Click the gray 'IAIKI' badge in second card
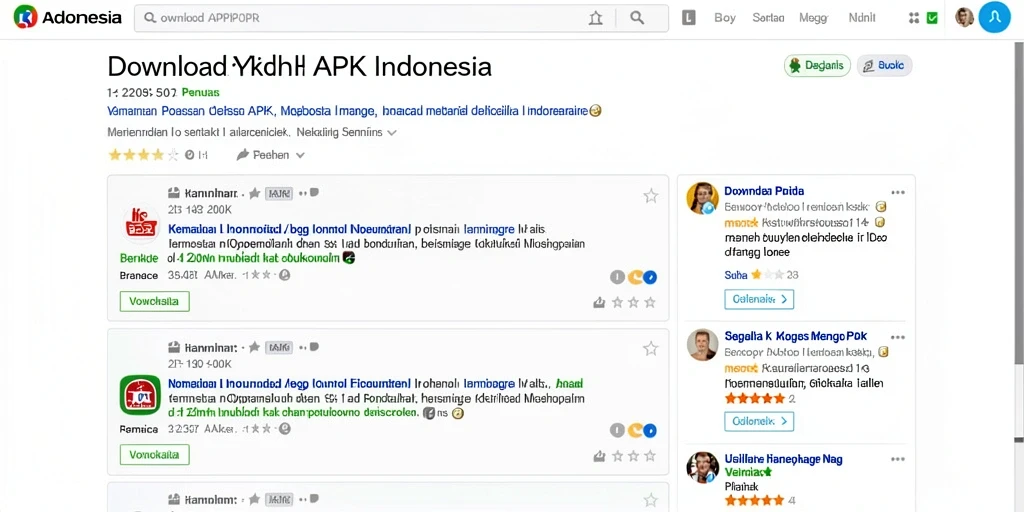 pyautogui.click(x=279, y=347)
